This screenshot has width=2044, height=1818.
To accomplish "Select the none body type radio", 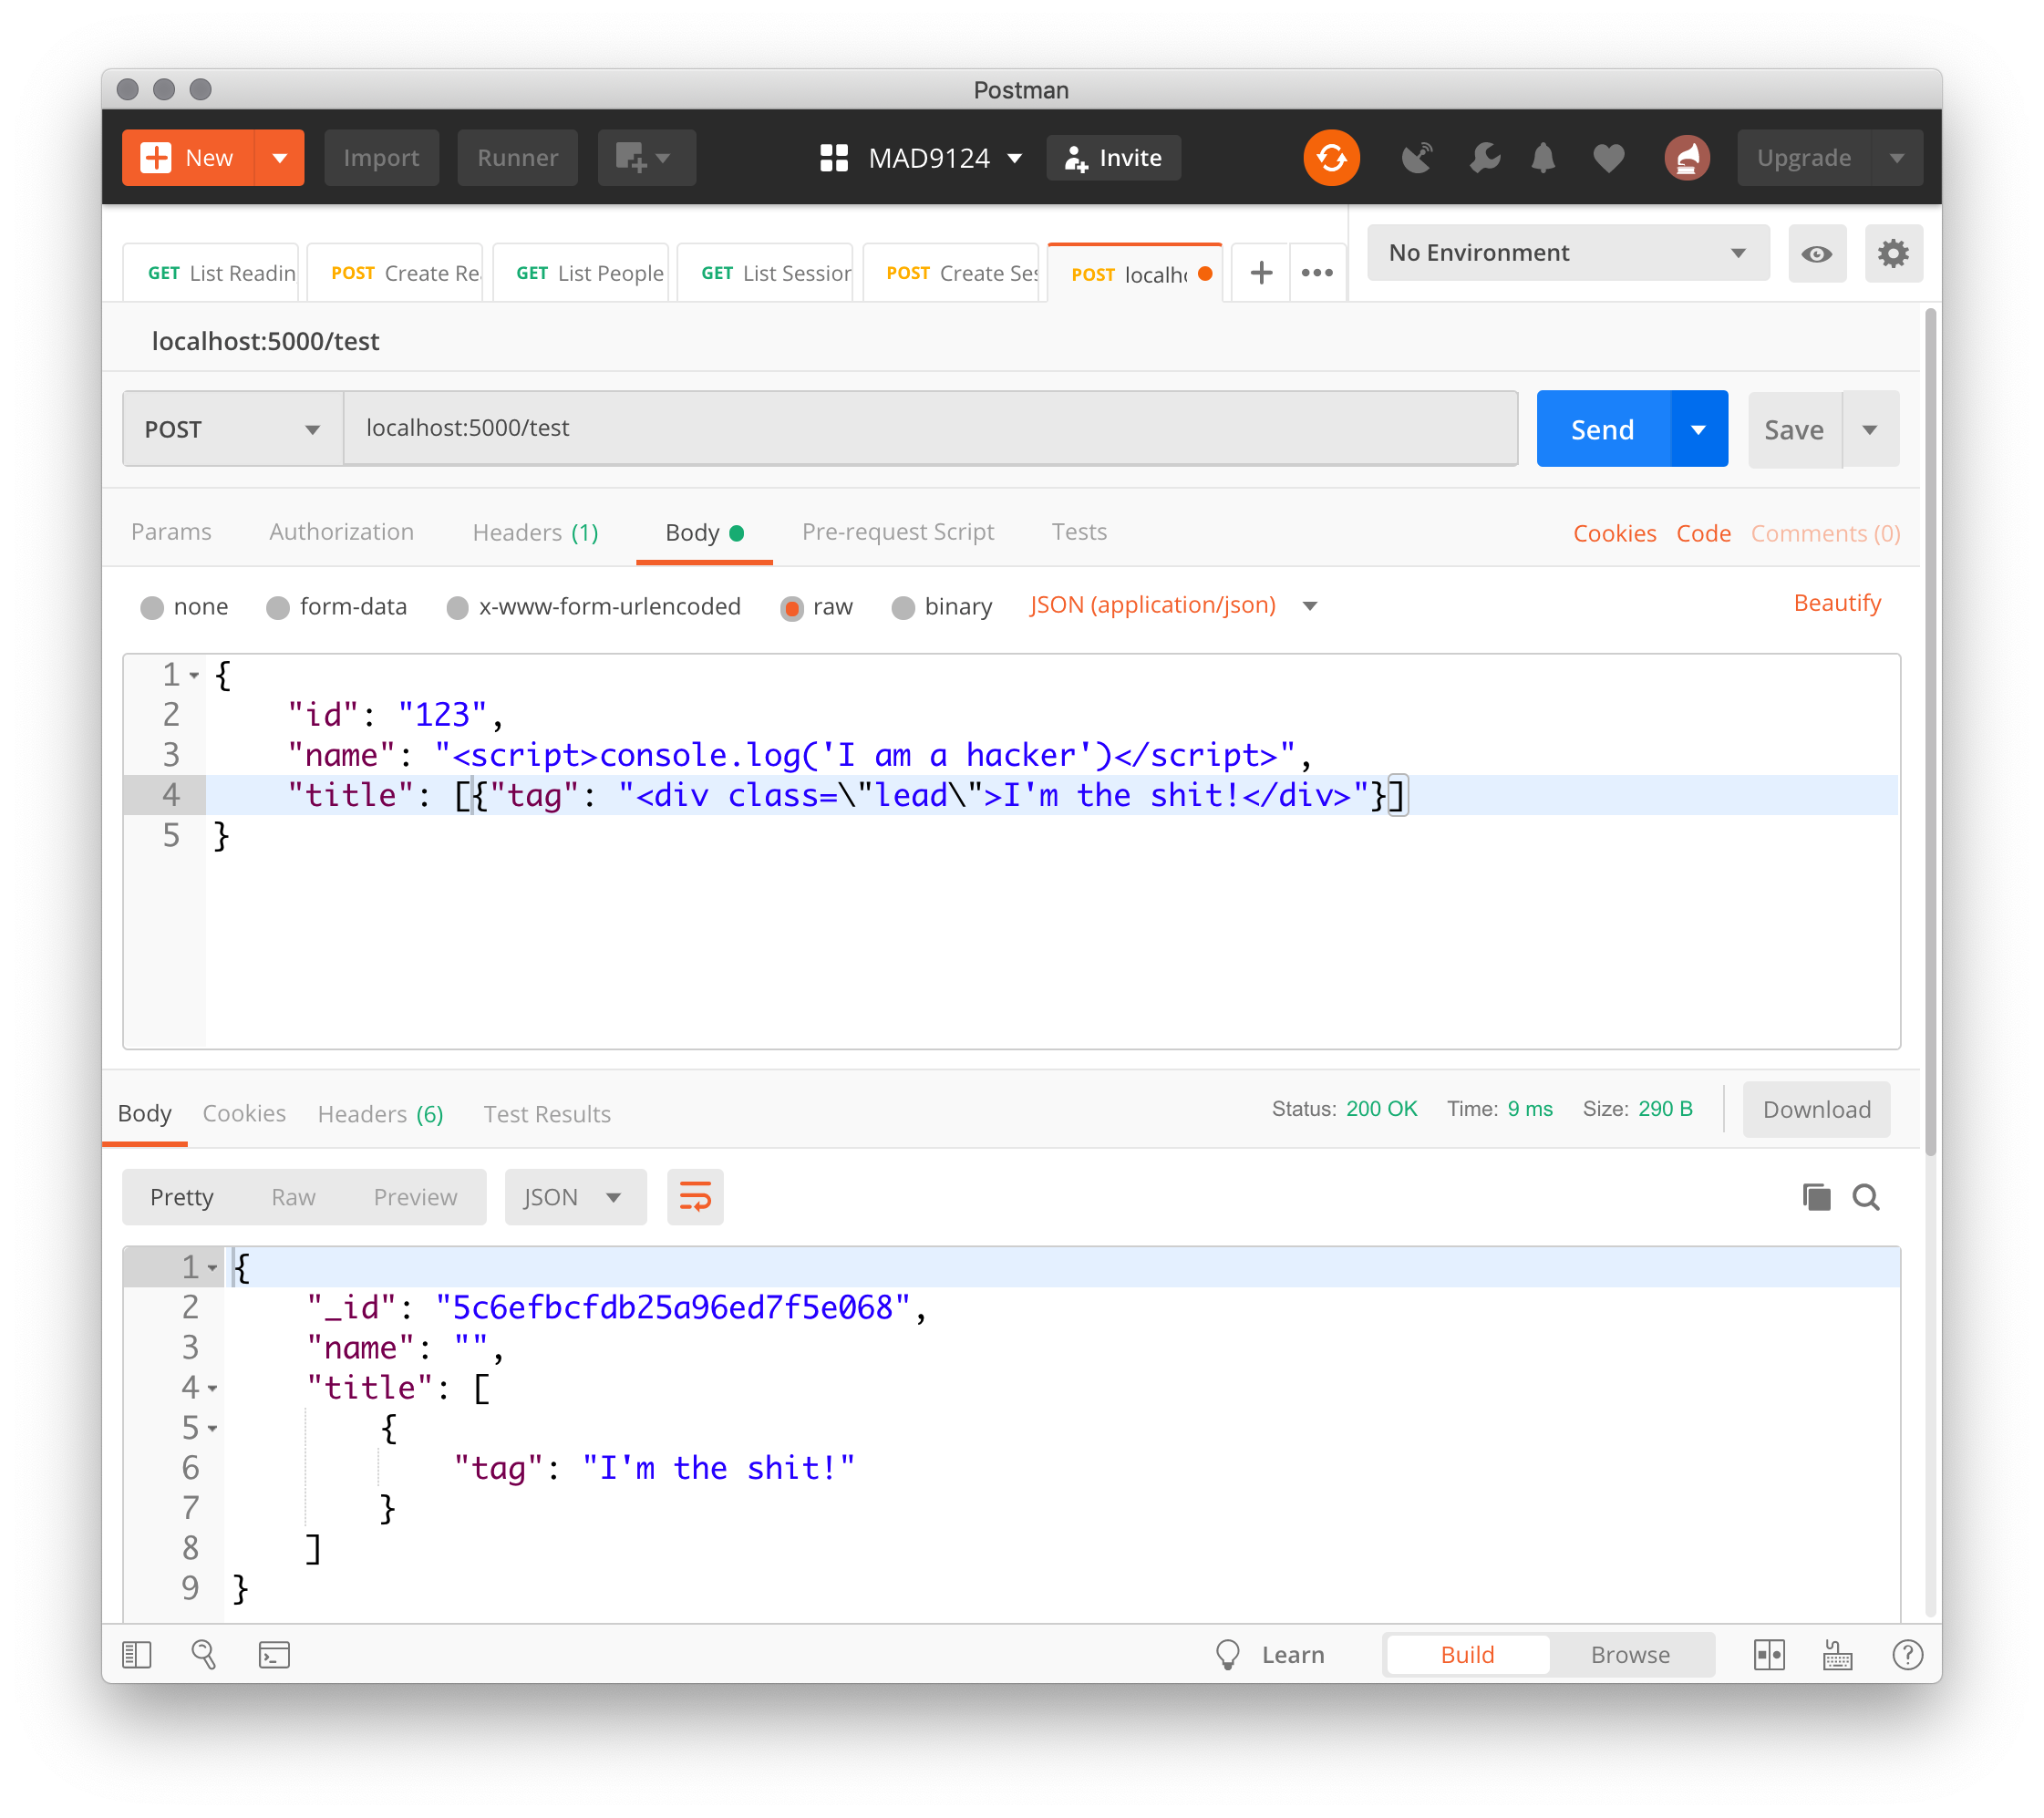I will tap(152, 608).
